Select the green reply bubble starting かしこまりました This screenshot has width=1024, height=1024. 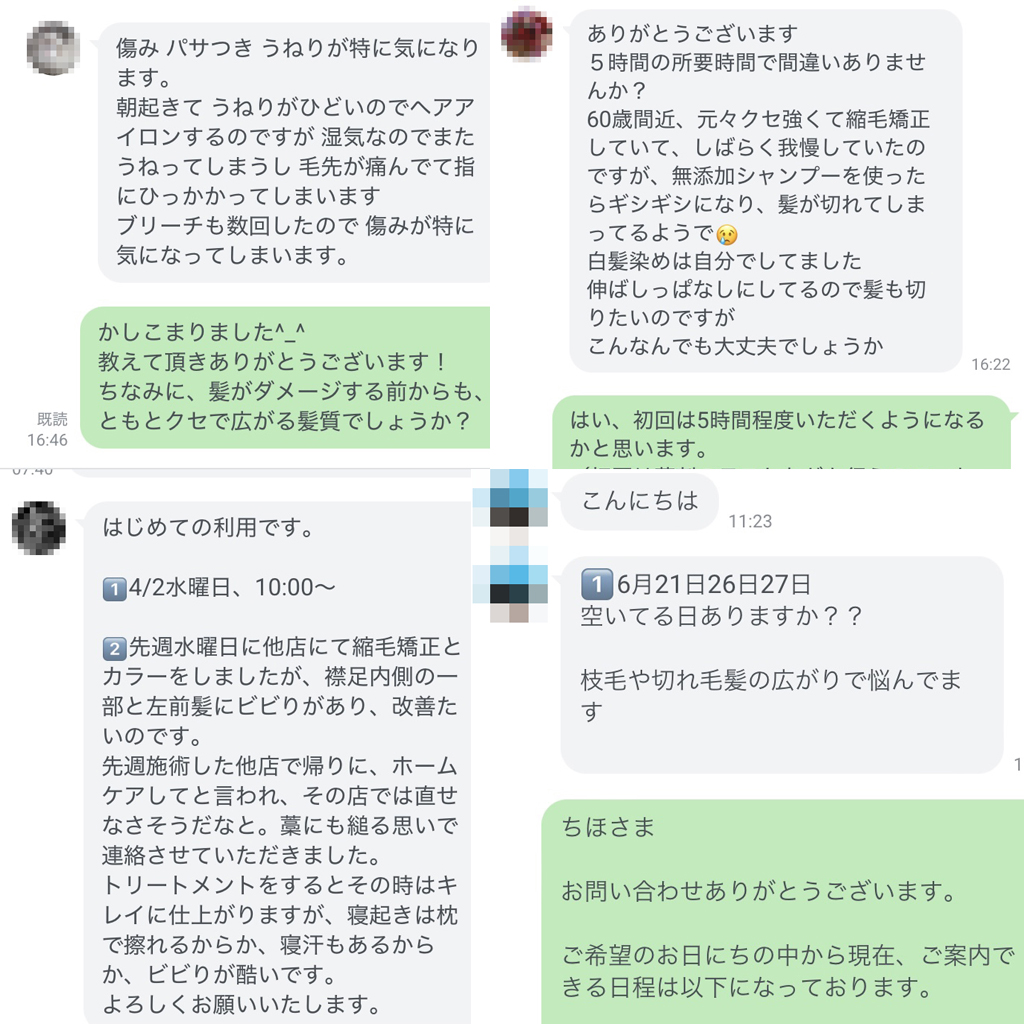285,377
